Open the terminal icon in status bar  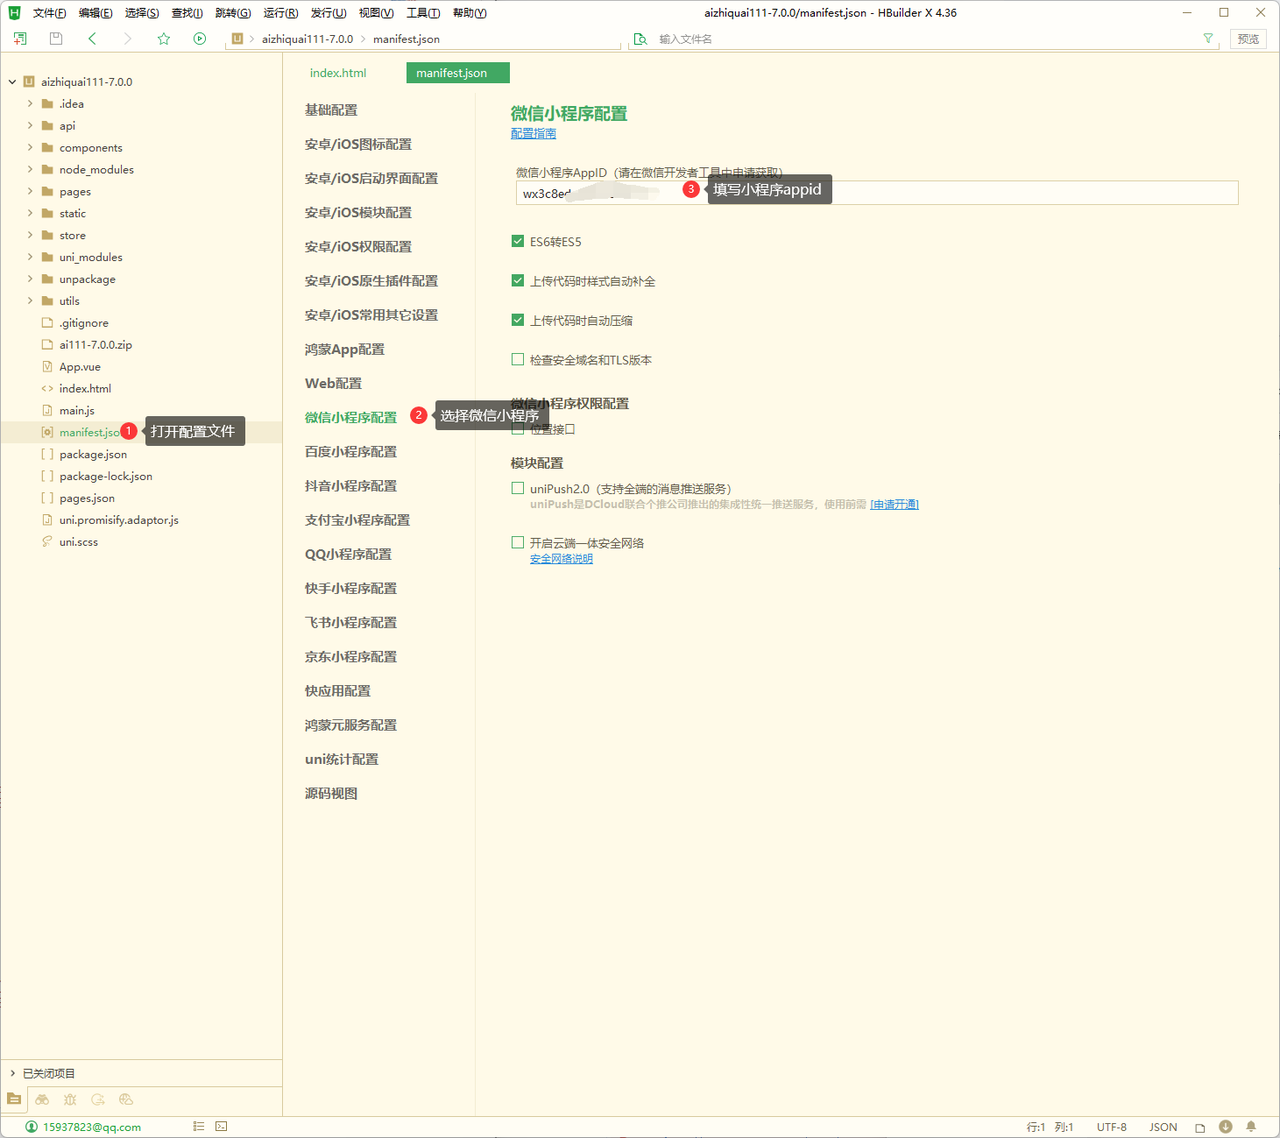tap(221, 1126)
